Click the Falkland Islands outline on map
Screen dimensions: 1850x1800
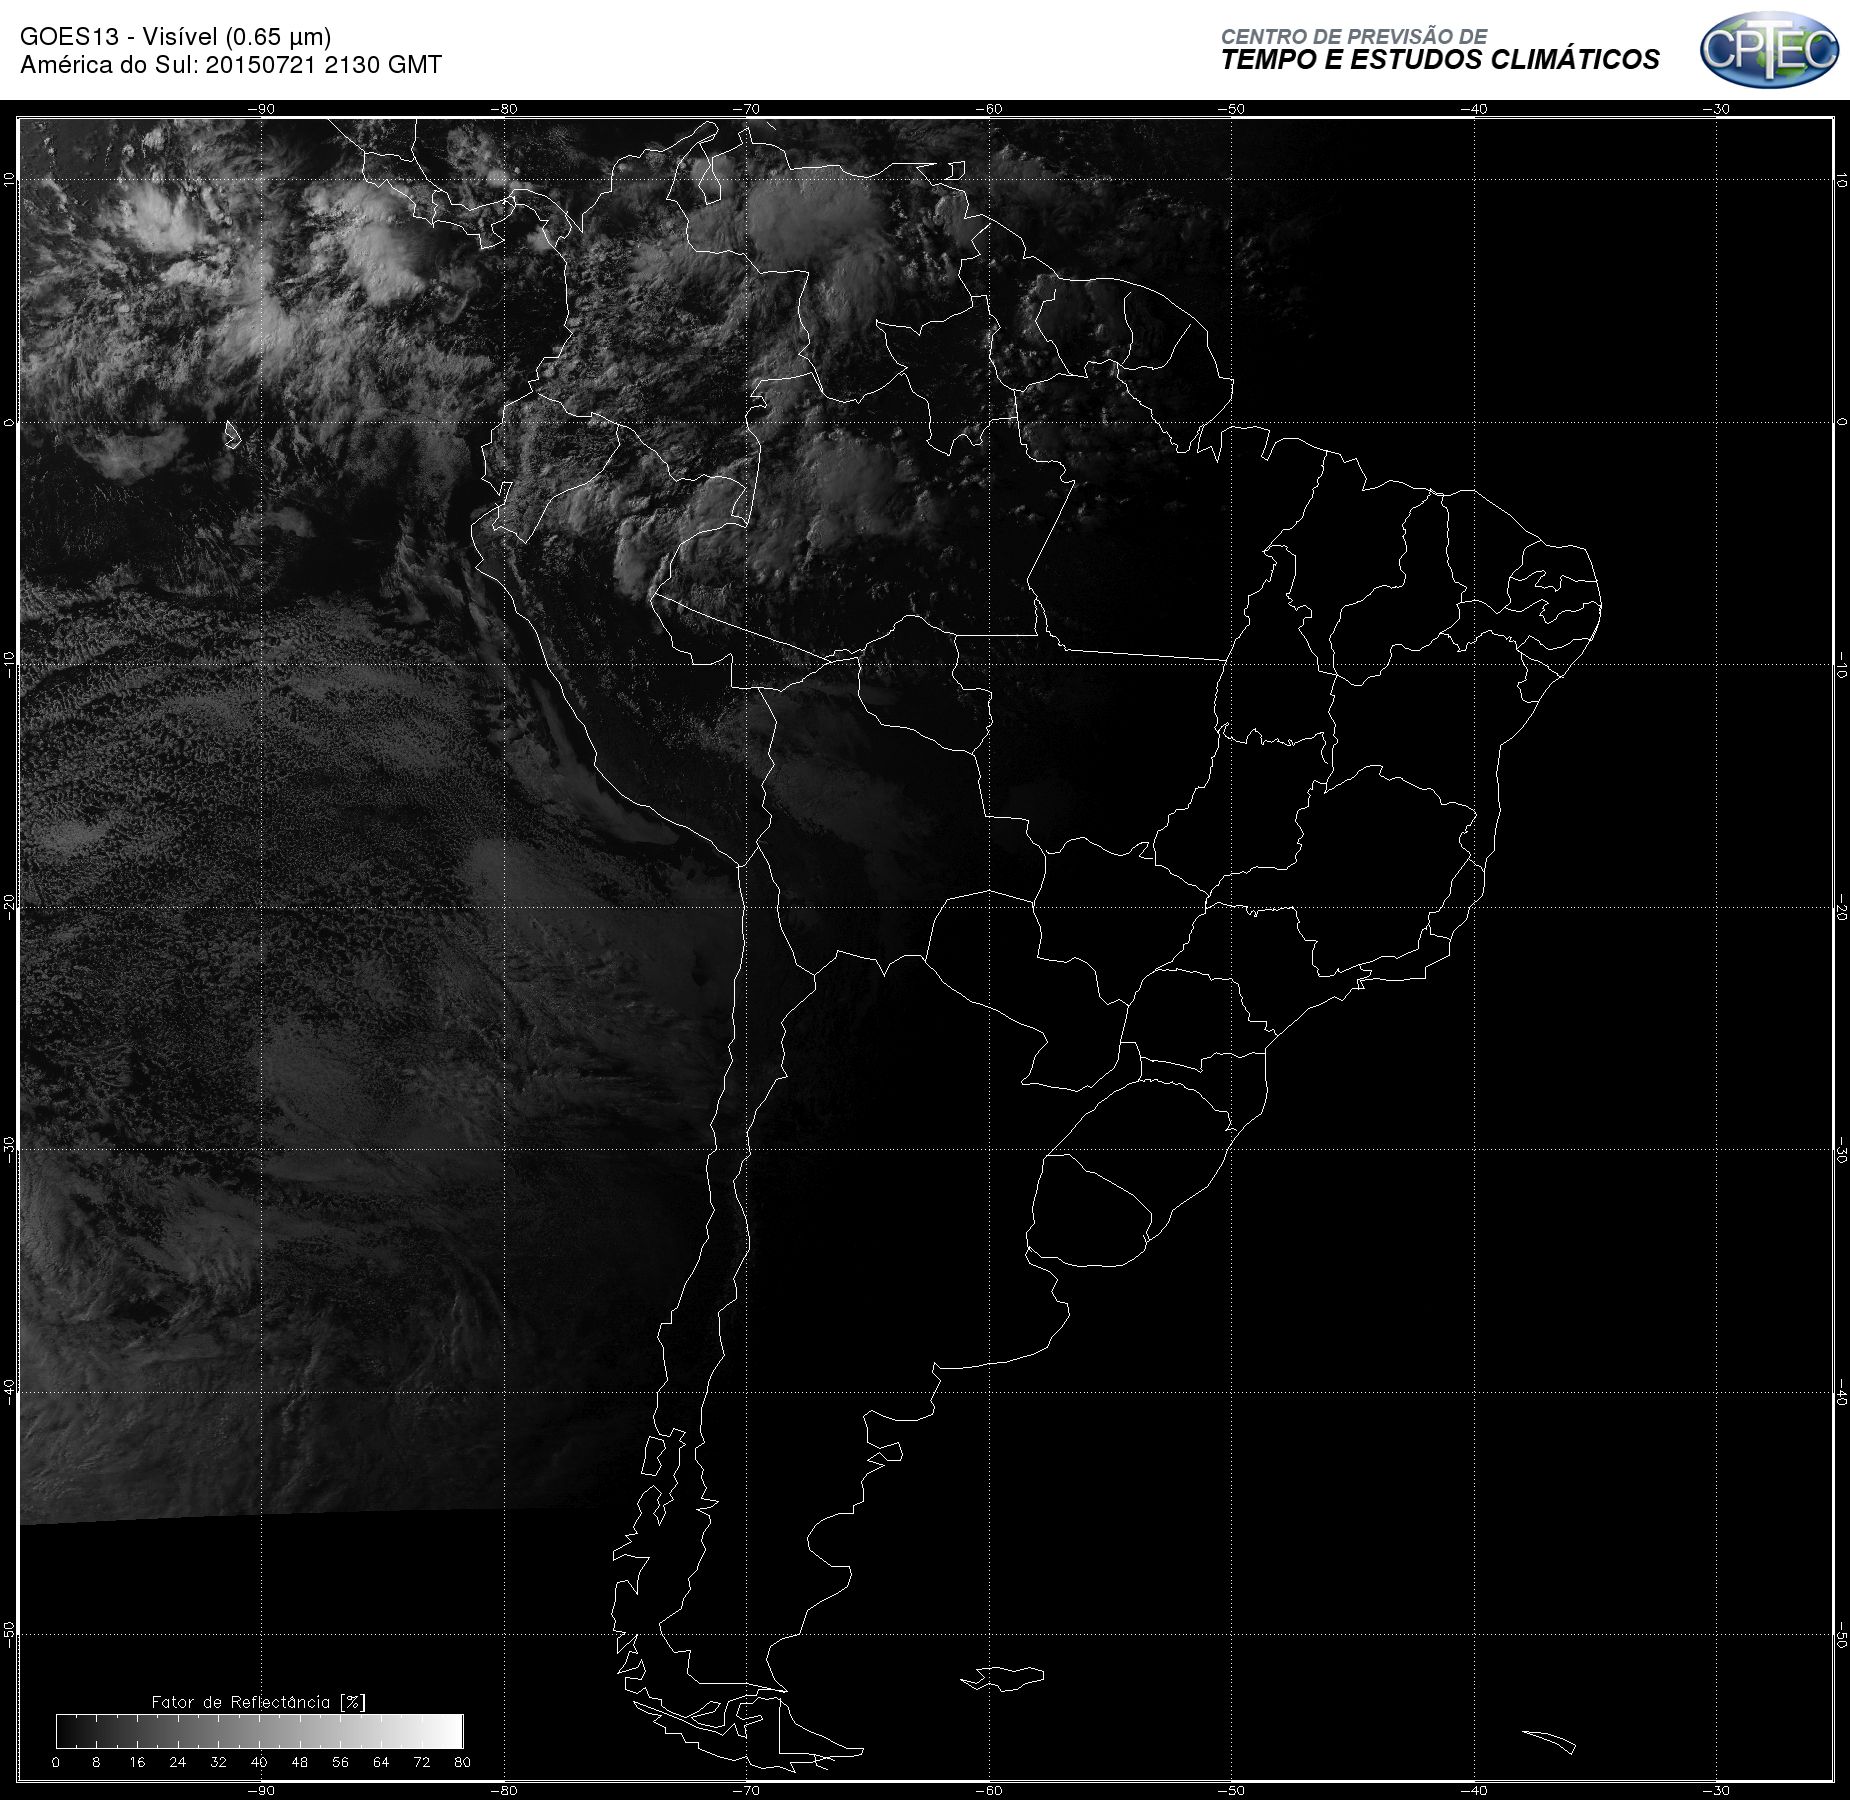(1003, 1678)
